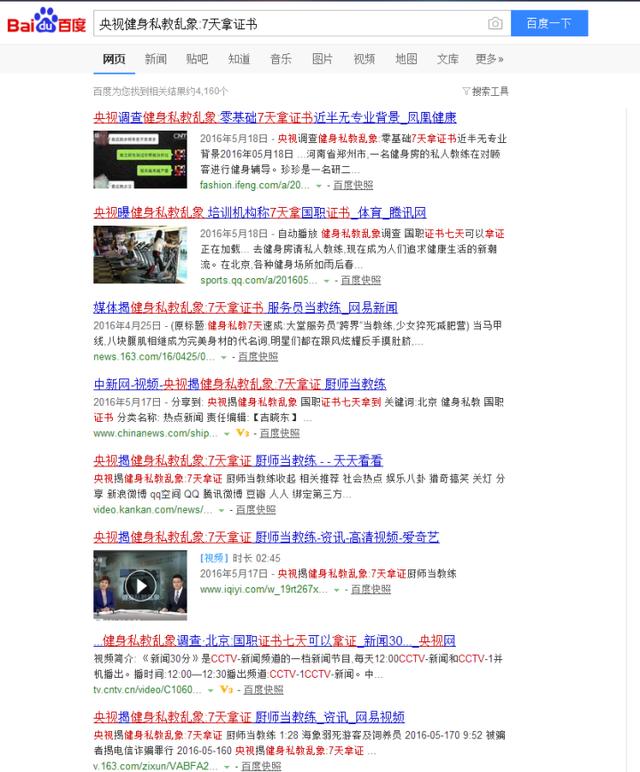Expand dropdown arrow after news.163.com URL
The height and width of the screenshot is (772, 640).
pyautogui.click(x=223, y=357)
